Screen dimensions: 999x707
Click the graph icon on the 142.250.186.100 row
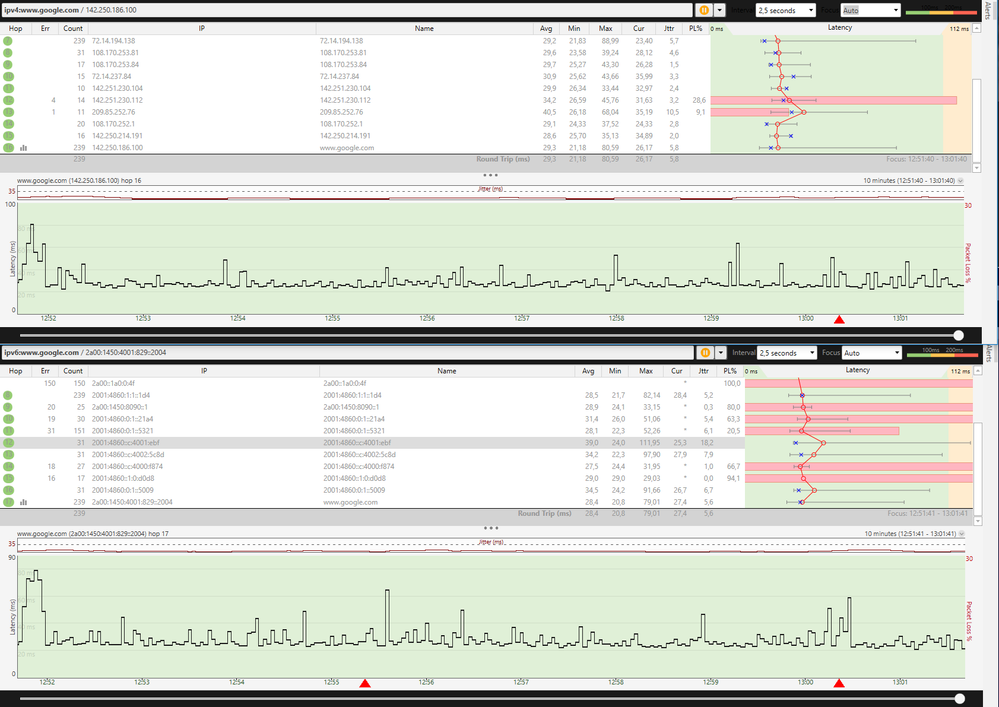24,148
